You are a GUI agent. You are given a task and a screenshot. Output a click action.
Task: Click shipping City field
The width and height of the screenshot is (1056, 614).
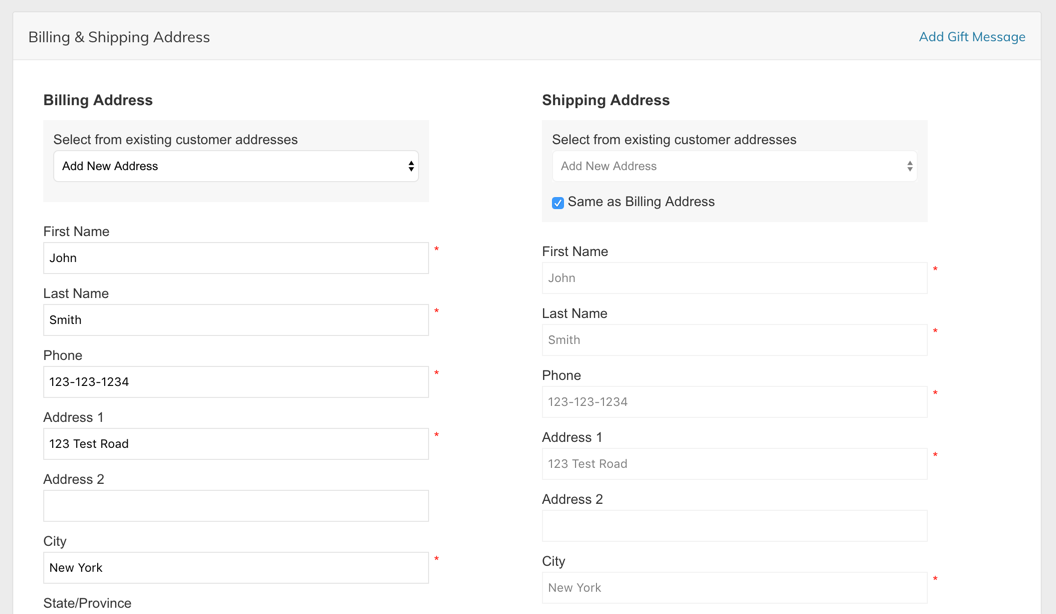click(x=734, y=588)
